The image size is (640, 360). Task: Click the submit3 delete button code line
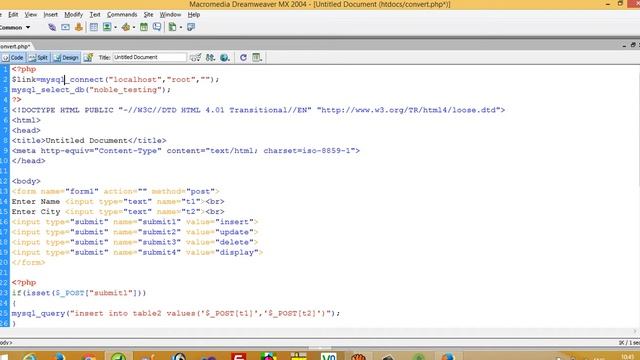point(135,242)
